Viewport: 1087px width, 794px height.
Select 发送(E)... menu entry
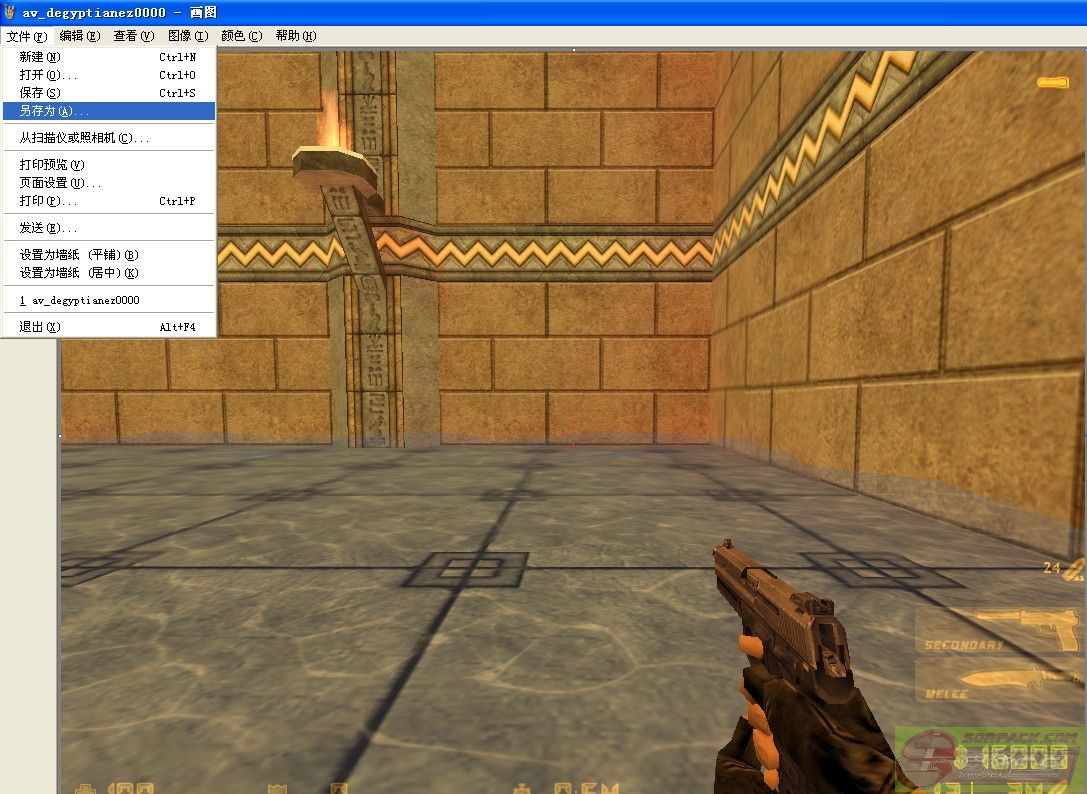[x=47, y=228]
